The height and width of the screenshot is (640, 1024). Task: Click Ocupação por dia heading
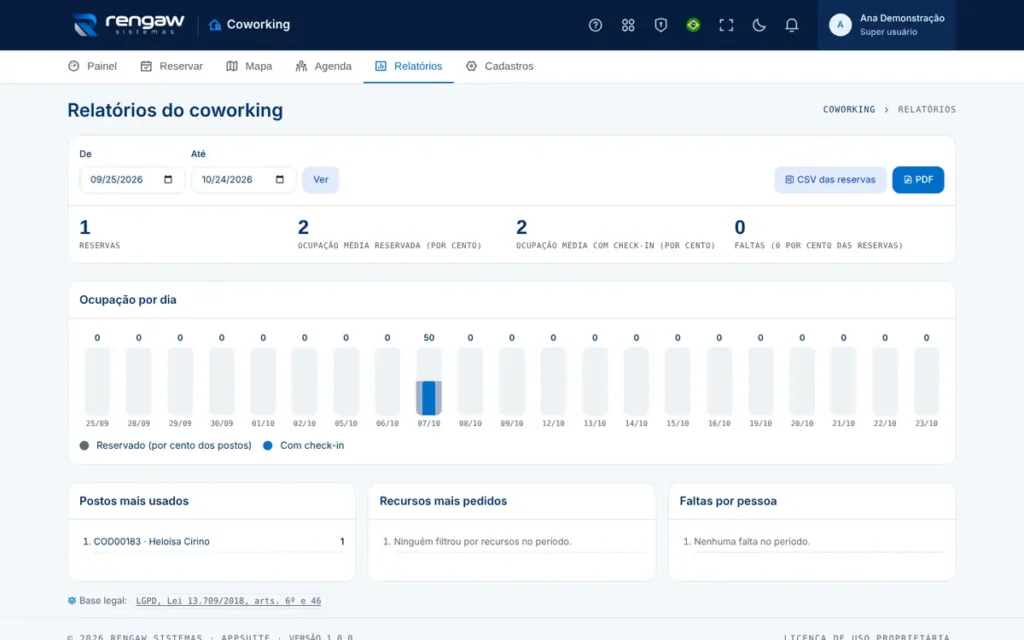[128, 300]
